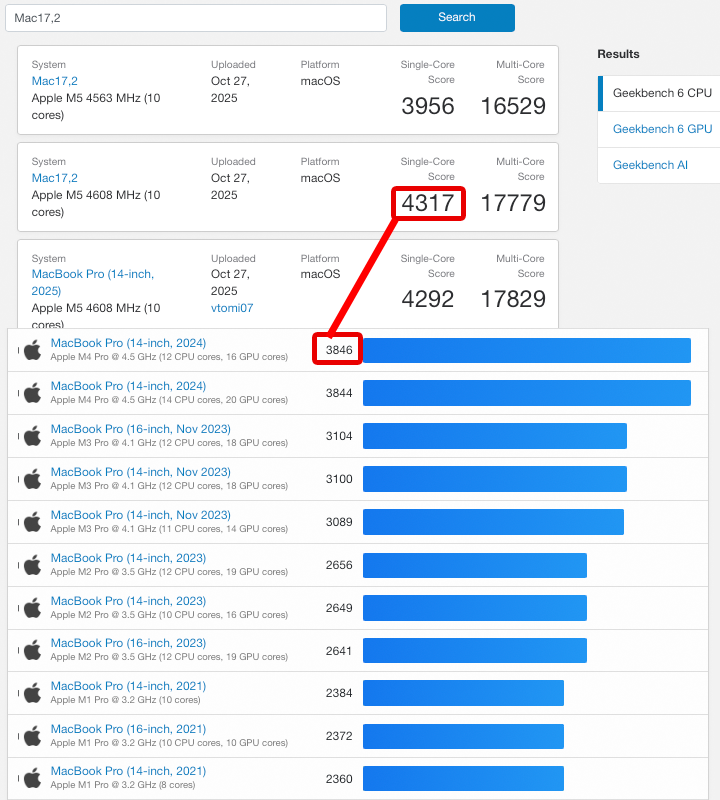
Task: Open the MacBook Pro (14-inch, 2025) result link
Action: pos(92,282)
